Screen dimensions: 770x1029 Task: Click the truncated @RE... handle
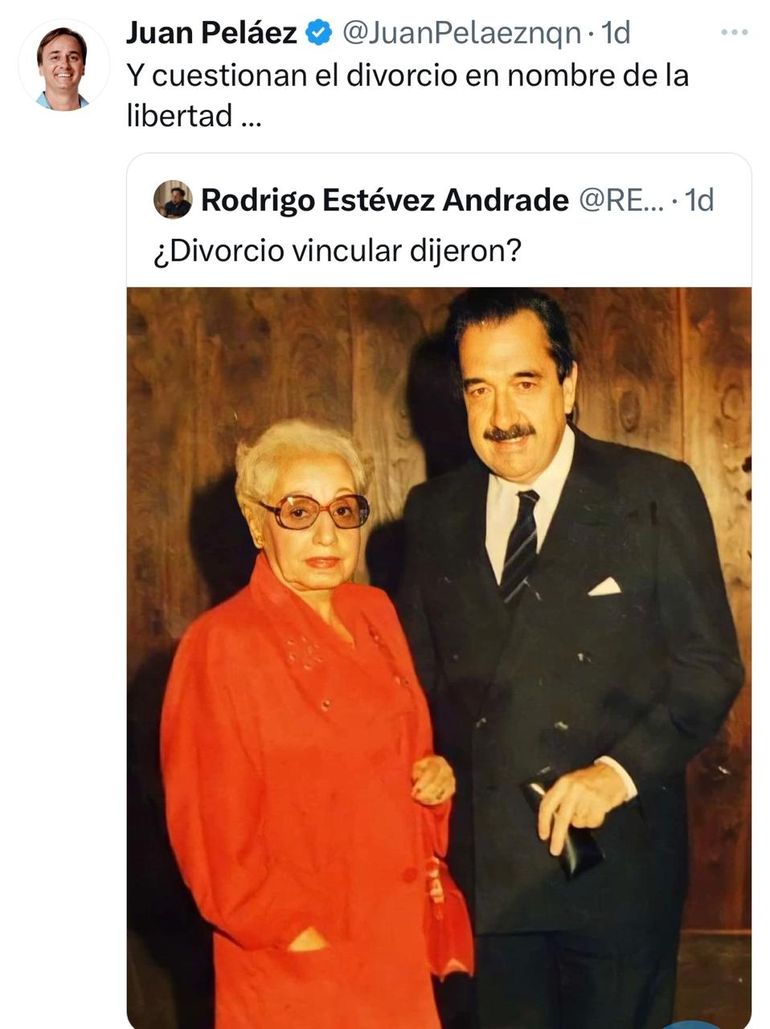(x=620, y=200)
